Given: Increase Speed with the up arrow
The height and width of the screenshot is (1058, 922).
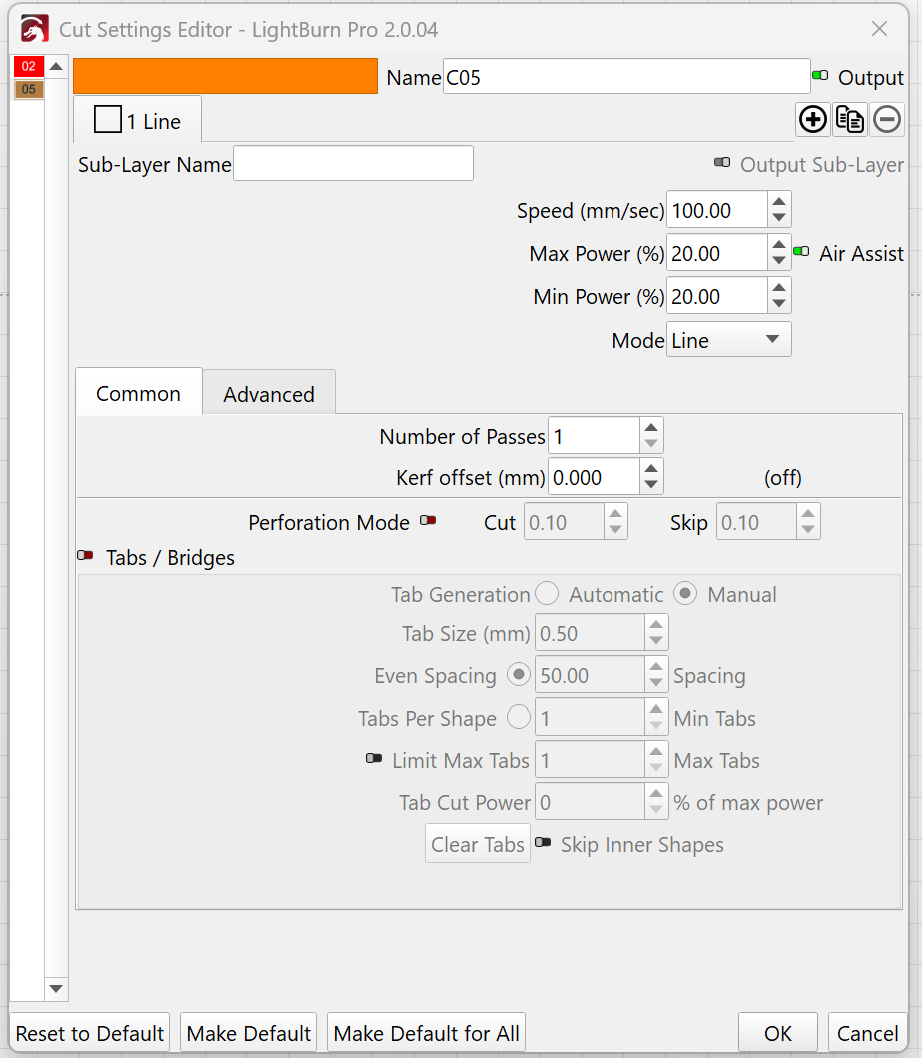Looking at the screenshot, I should [779, 202].
